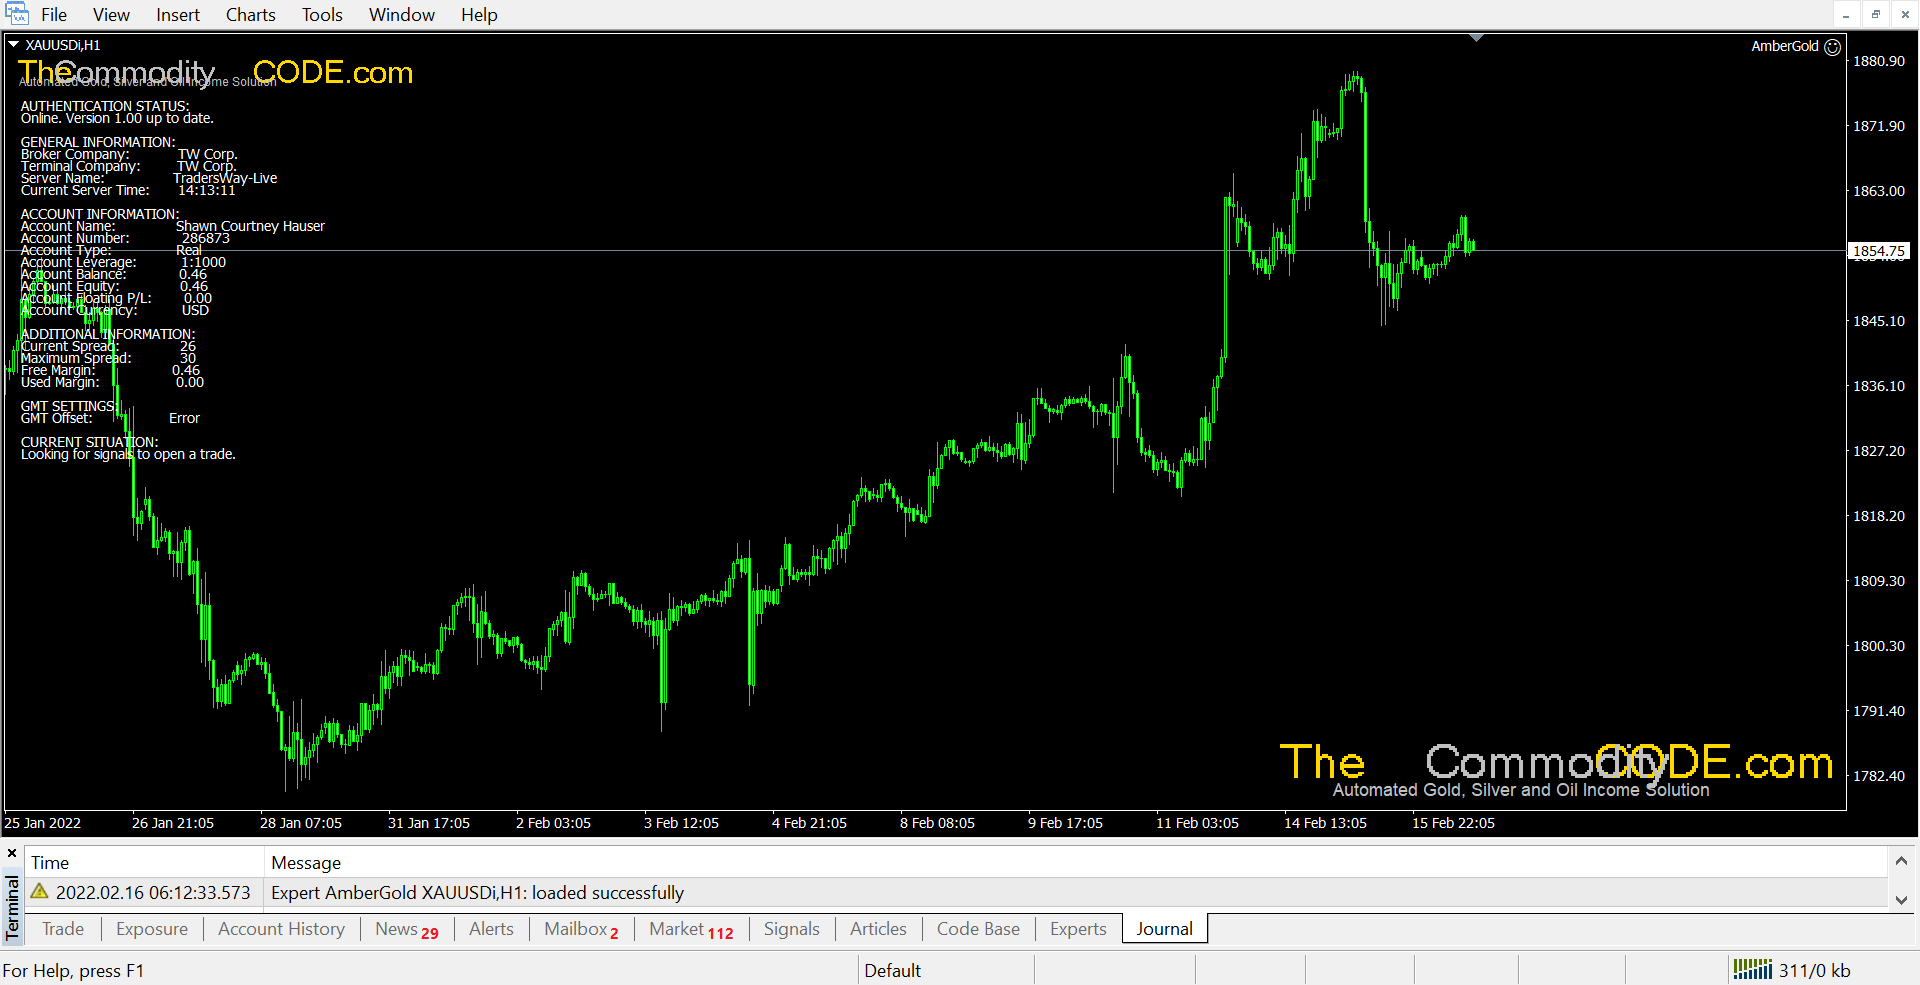
Task: Select the Mailbox tab
Action: tap(580, 929)
